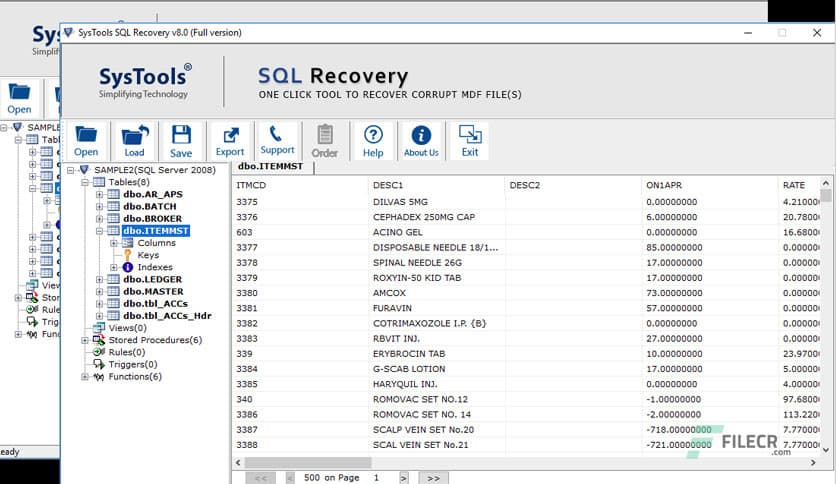
Task: Expand the dbo.MASTER table node
Action: pyautogui.click(x=100, y=292)
